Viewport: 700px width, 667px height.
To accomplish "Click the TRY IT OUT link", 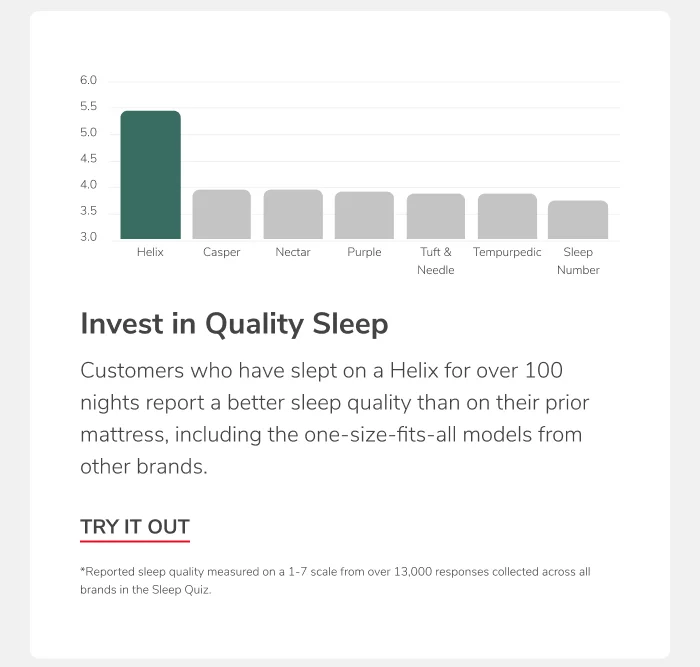I will click(135, 527).
